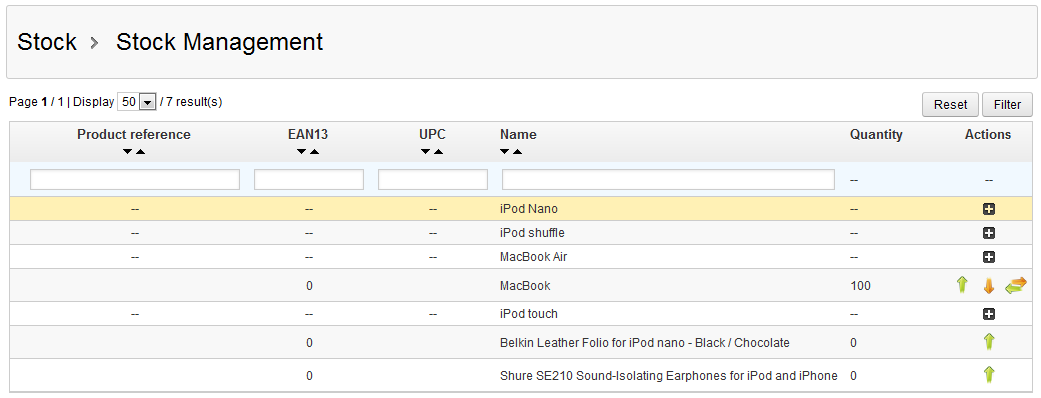Expand iPod Nano combinations with plus icon

pos(989,209)
